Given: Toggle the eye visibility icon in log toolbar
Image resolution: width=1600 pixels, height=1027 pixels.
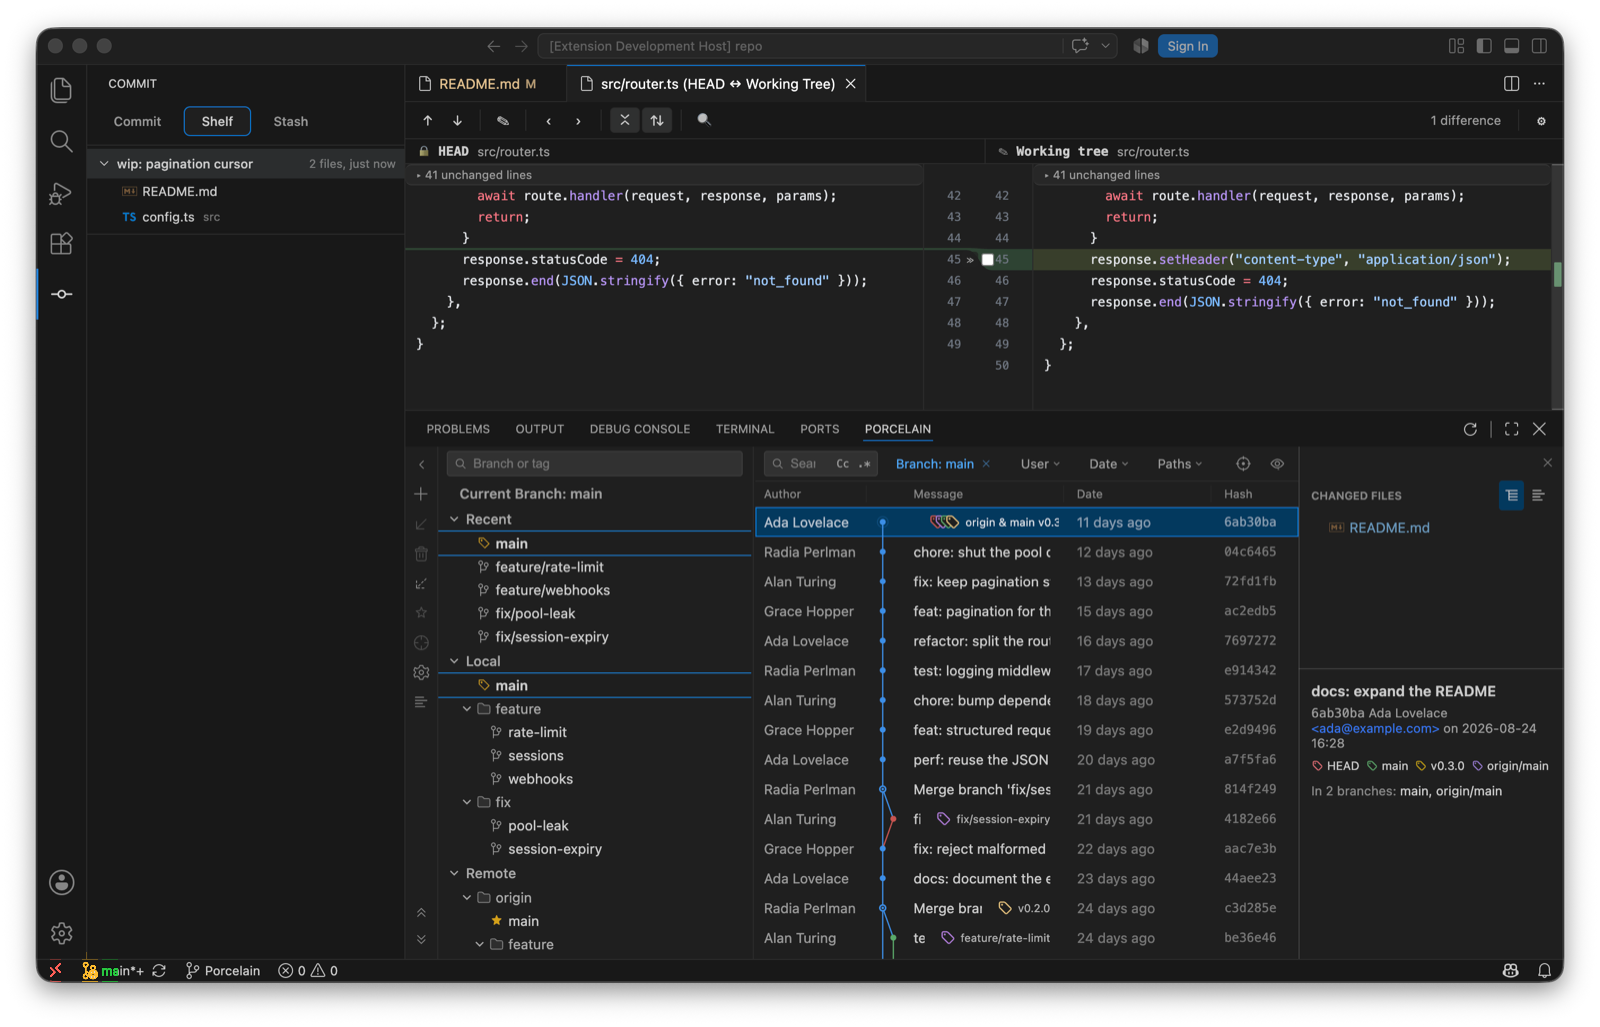Looking at the screenshot, I should (1277, 464).
